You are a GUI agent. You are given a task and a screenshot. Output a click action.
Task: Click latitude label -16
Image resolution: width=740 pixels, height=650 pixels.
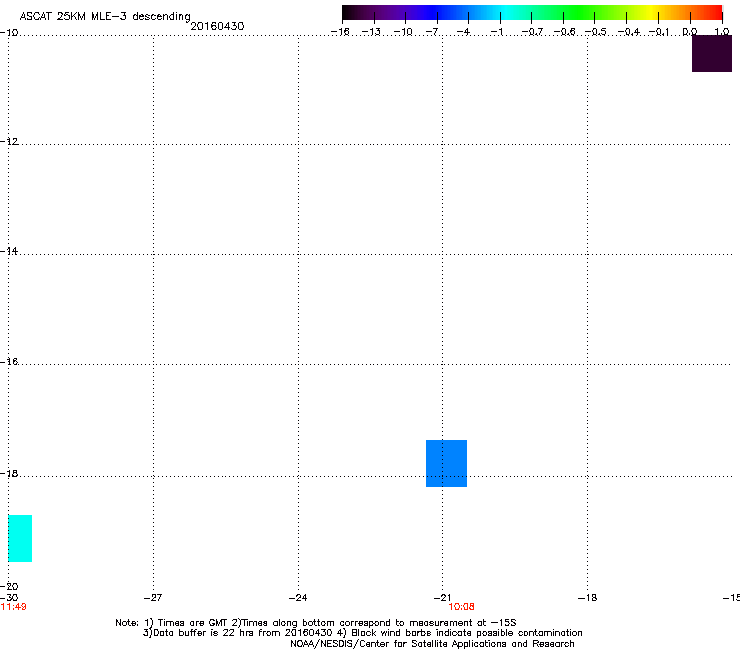click(x=9, y=362)
